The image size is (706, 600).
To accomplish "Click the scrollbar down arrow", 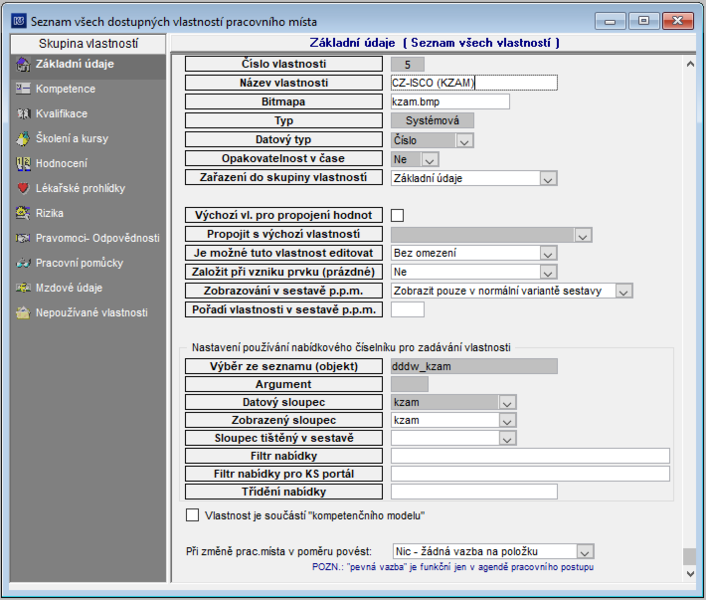I will click(x=690, y=573).
